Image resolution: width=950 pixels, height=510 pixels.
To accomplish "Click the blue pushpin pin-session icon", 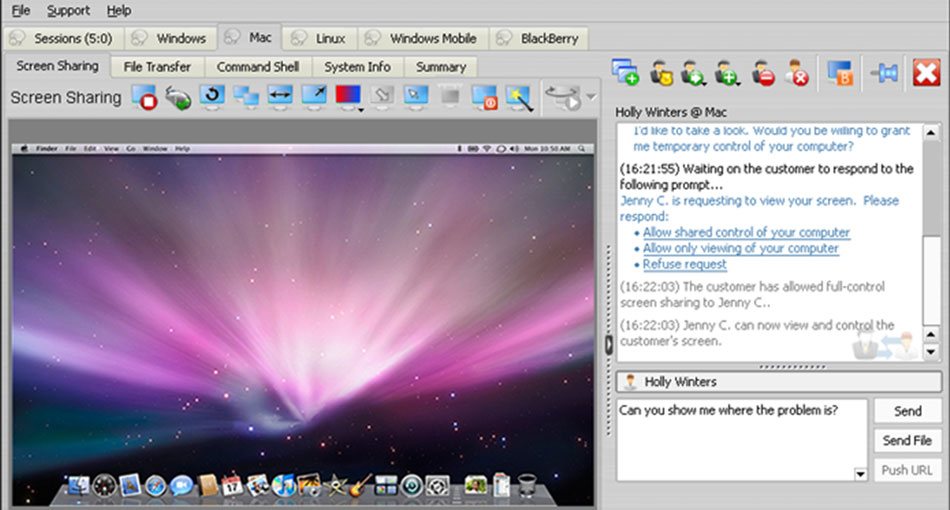I will [884, 73].
